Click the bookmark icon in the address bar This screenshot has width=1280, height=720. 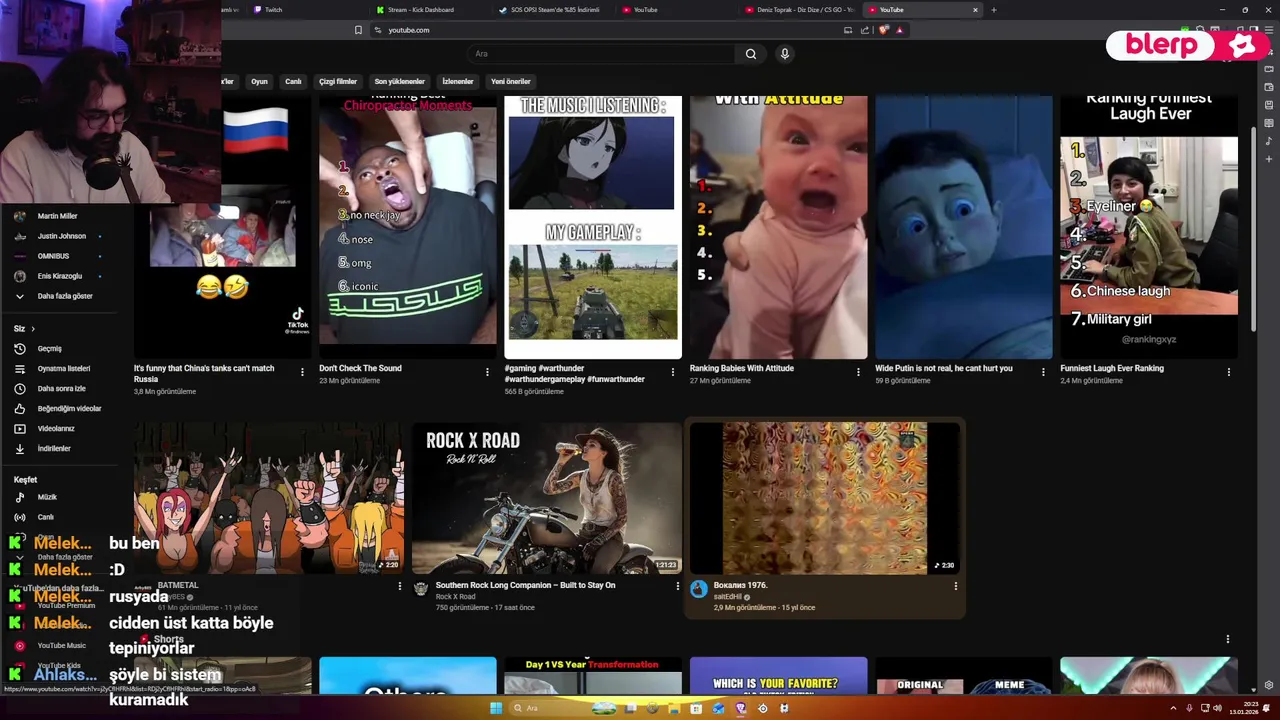click(x=358, y=30)
